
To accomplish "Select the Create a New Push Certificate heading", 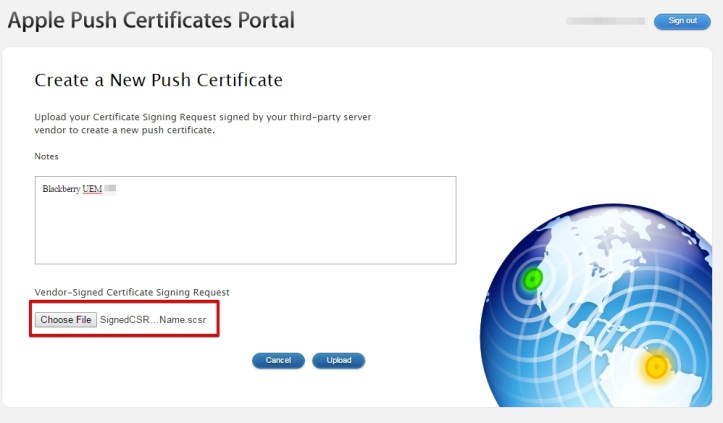I will pyautogui.click(x=159, y=80).
